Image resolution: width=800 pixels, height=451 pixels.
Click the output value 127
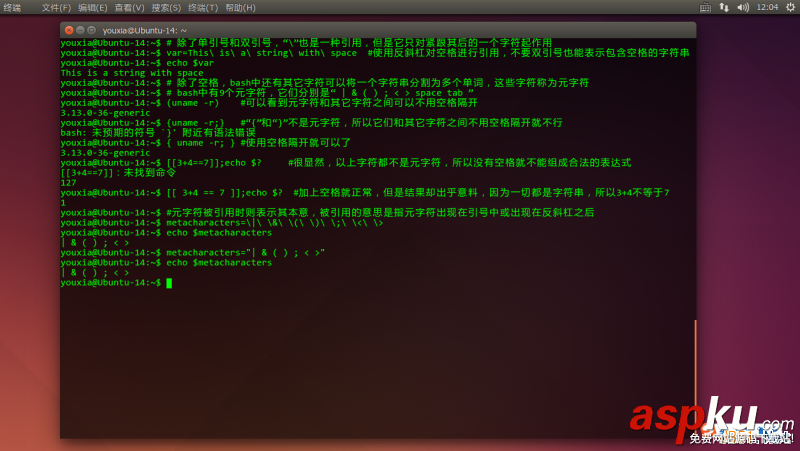point(68,183)
